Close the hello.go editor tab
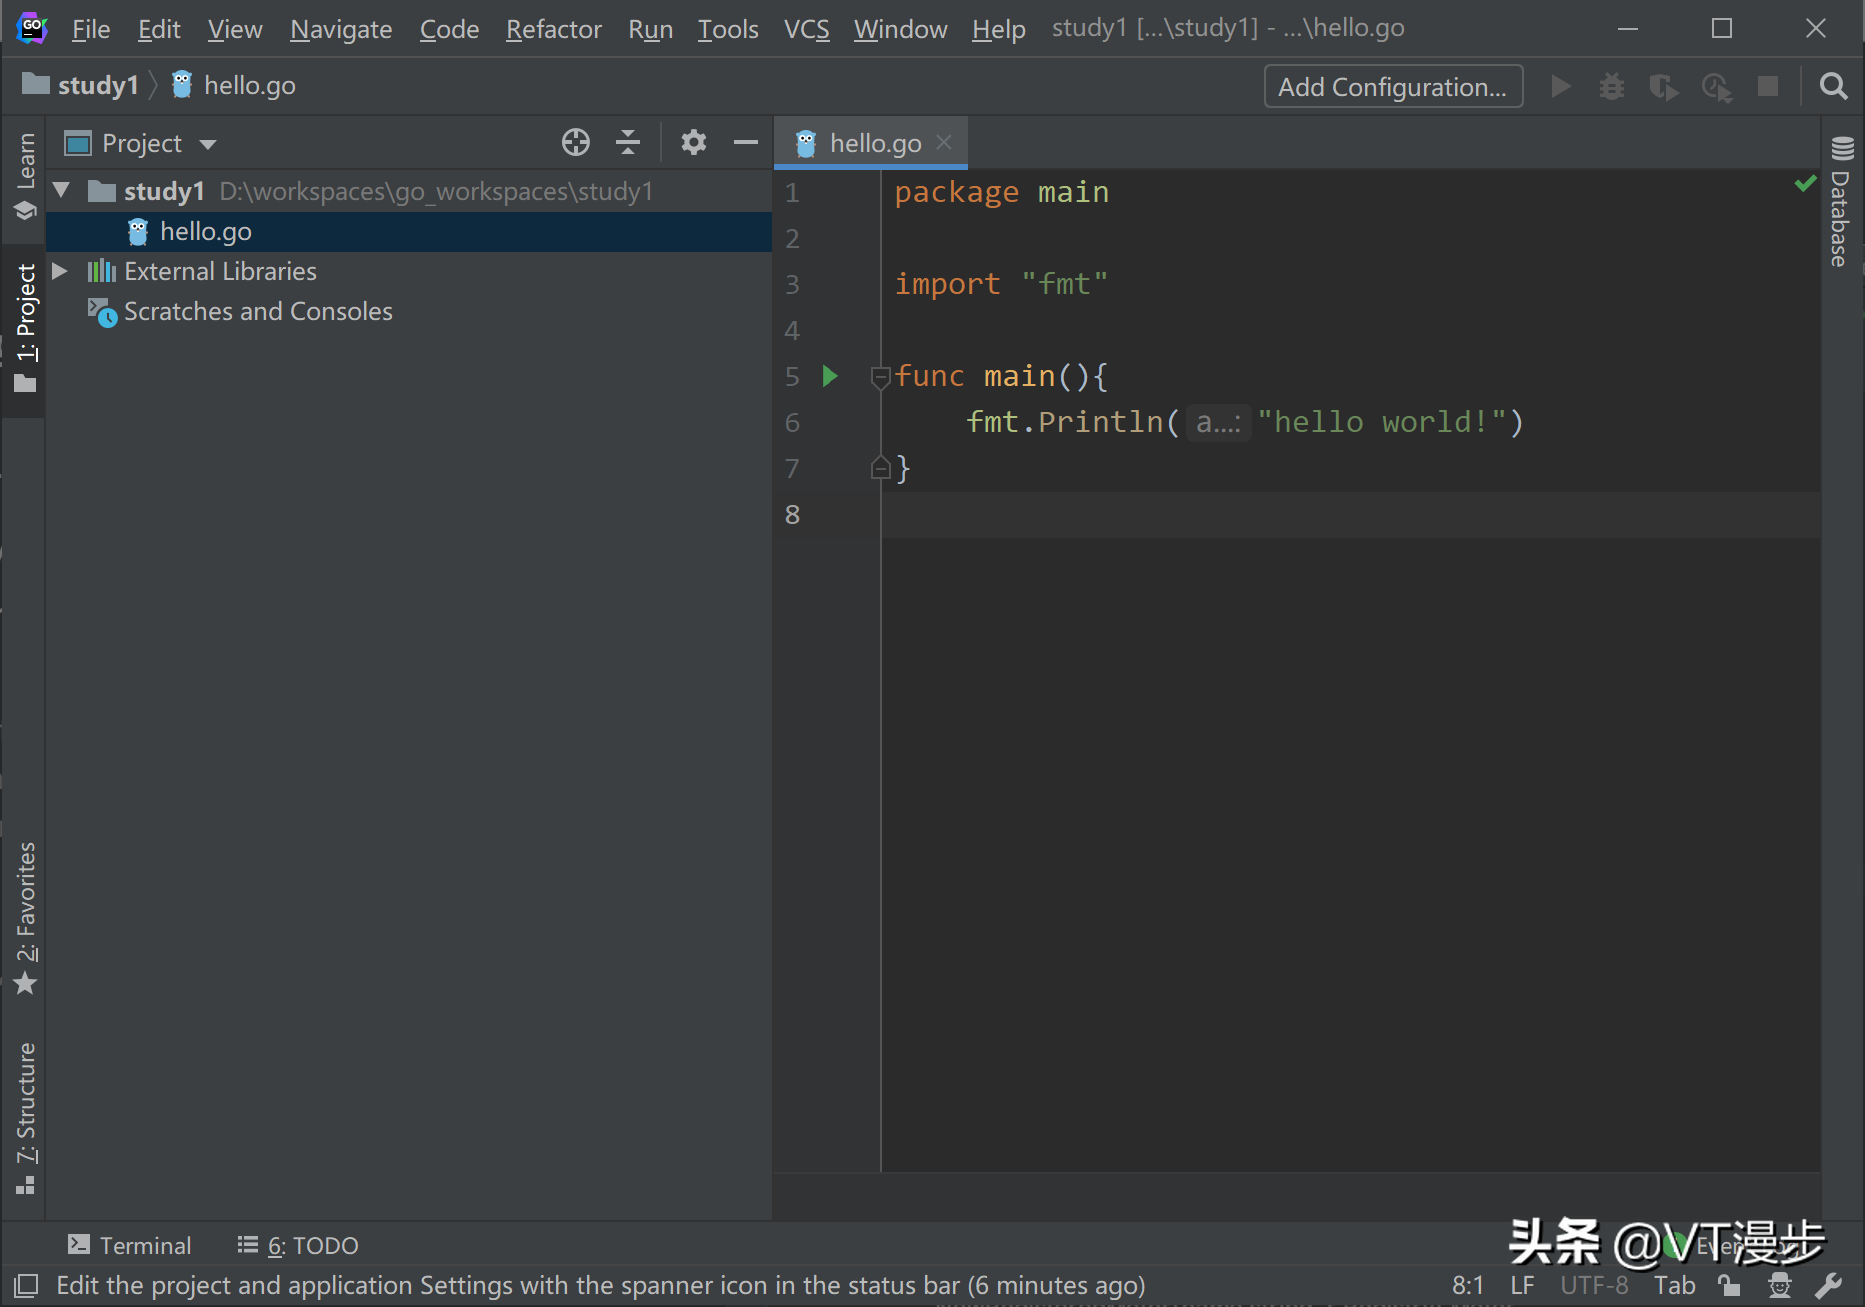The height and width of the screenshot is (1307, 1865). (944, 142)
